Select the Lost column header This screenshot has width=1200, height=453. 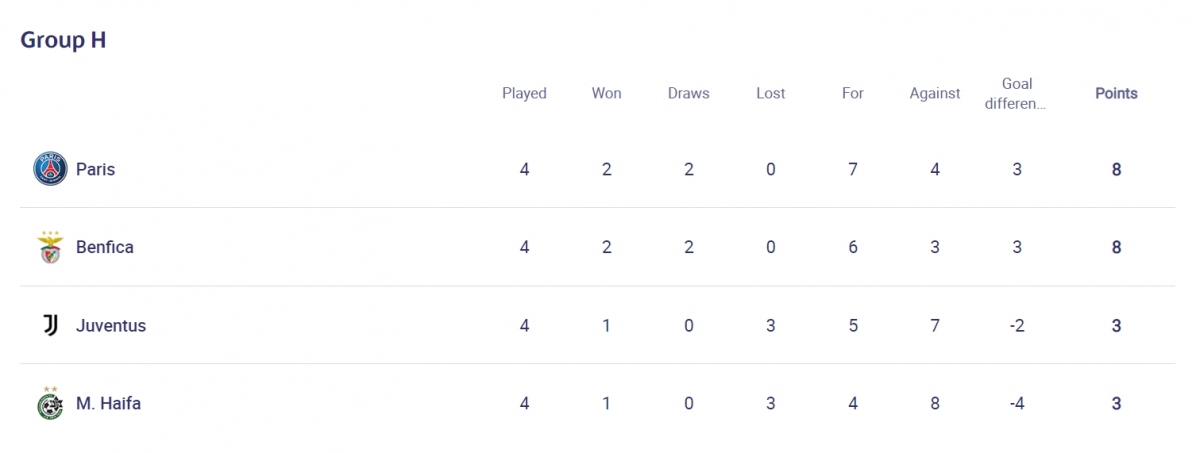coord(770,93)
